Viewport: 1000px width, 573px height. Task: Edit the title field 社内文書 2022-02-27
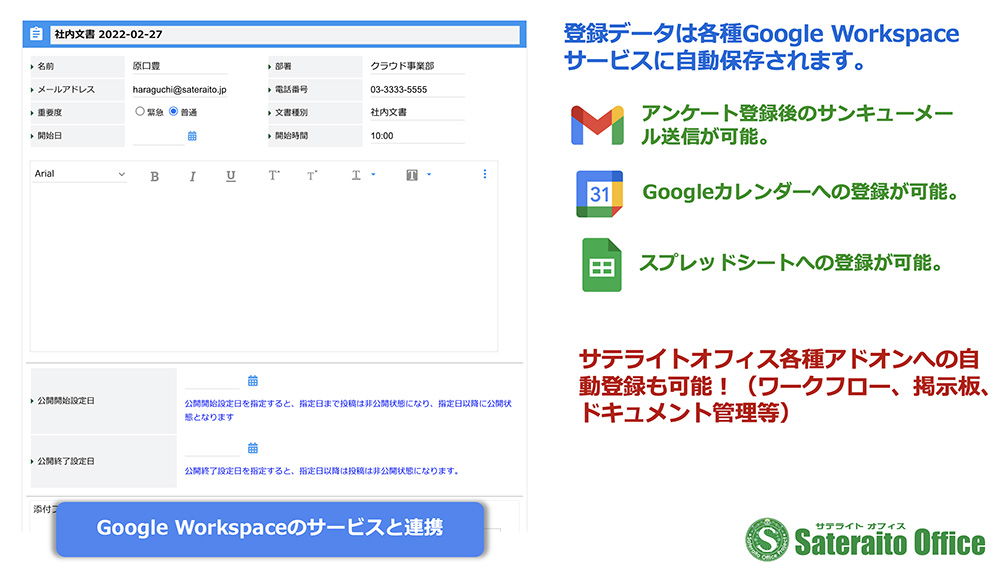pos(285,34)
